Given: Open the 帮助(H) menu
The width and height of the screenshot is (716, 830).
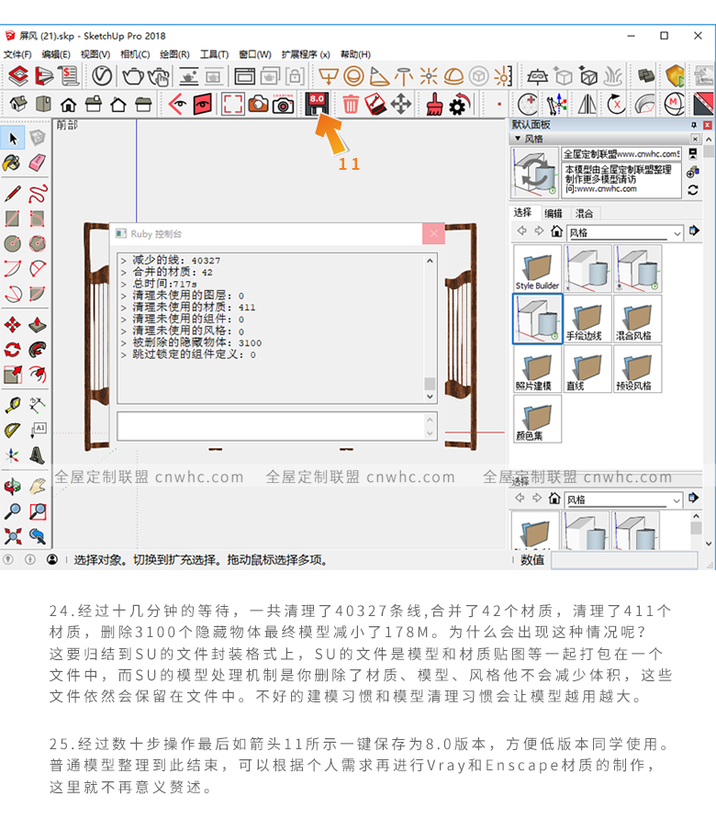Looking at the screenshot, I should point(356,55).
